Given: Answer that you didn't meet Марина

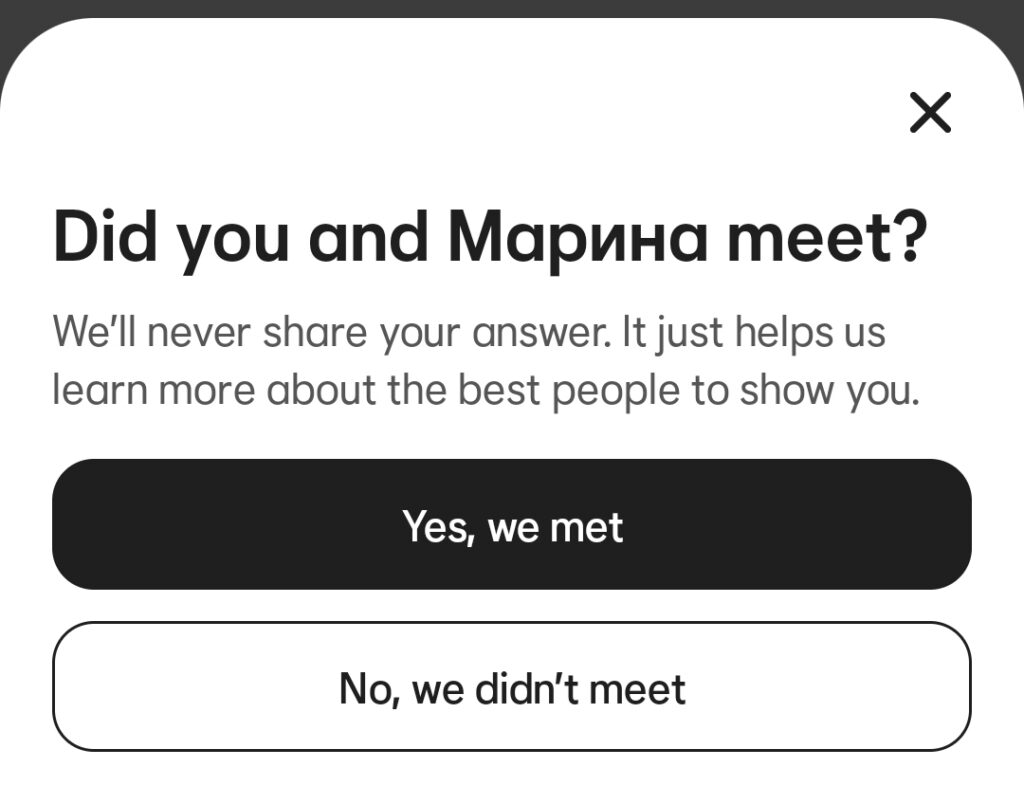Looking at the screenshot, I should (x=512, y=687).
